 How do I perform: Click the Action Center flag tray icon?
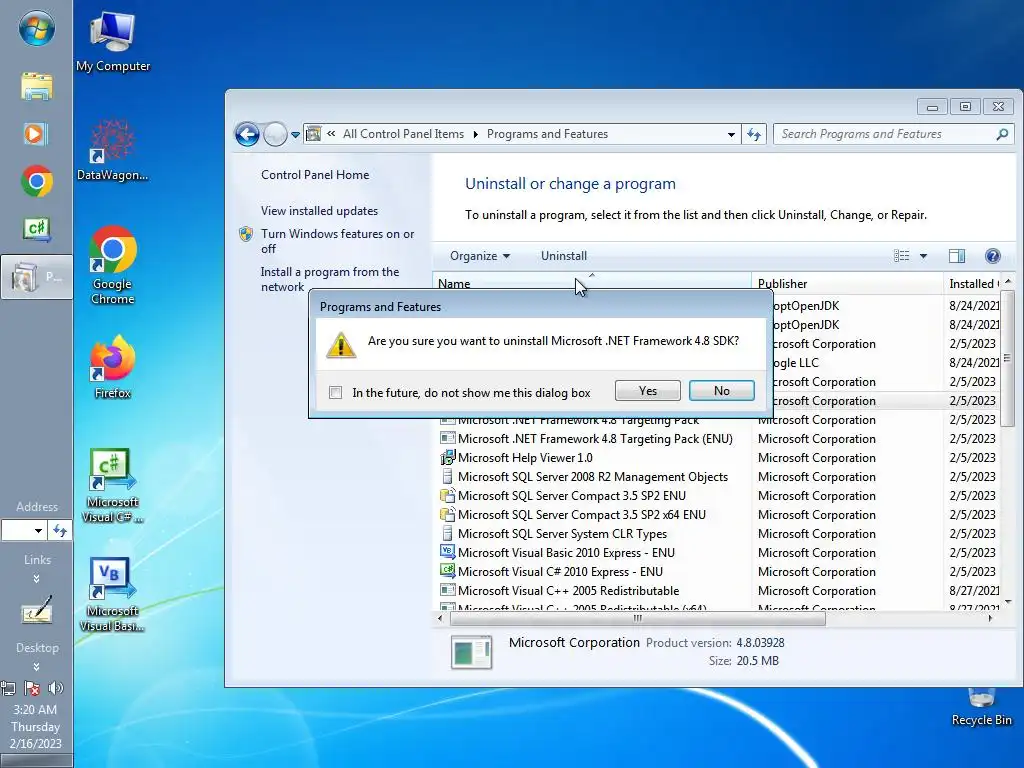tap(31, 688)
